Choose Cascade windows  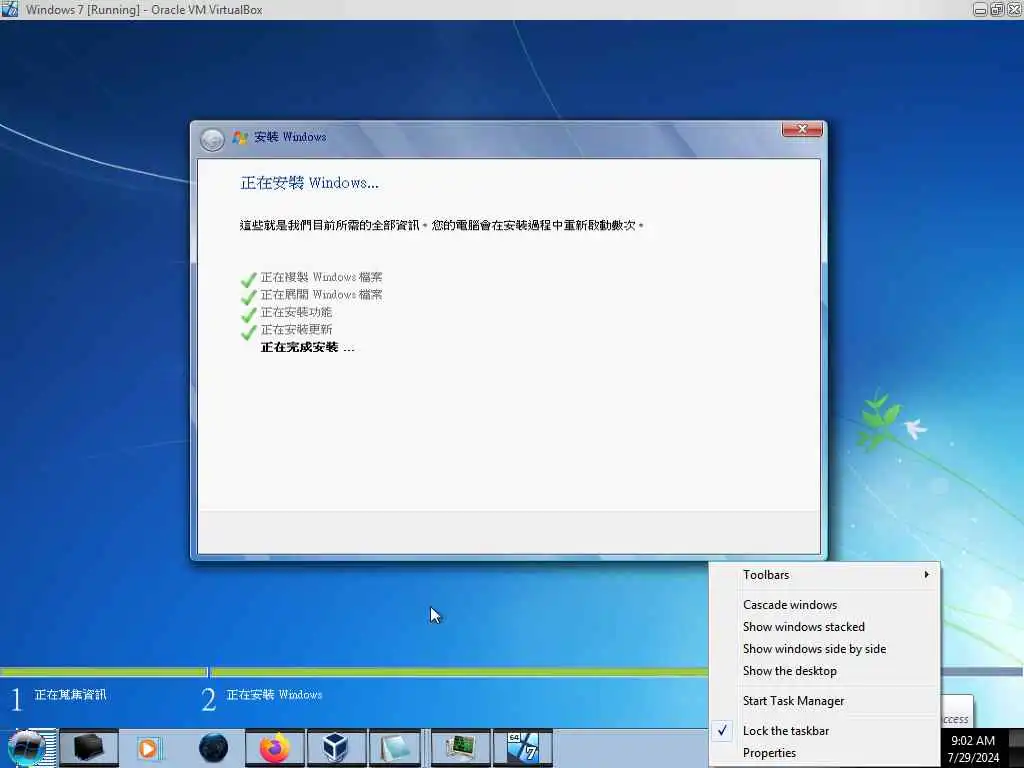click(x=825, y=605)
